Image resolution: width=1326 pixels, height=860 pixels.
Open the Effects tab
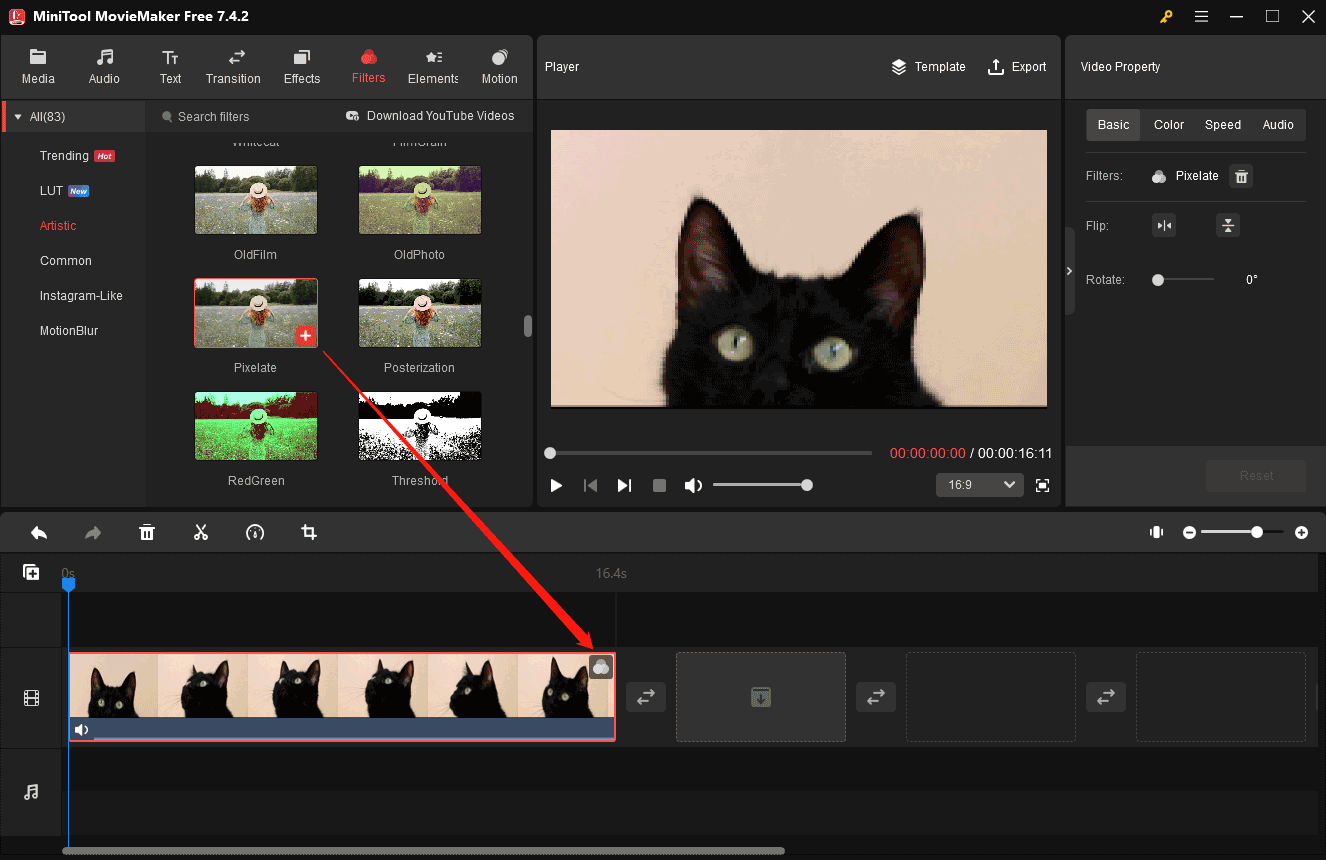(302, 67)
